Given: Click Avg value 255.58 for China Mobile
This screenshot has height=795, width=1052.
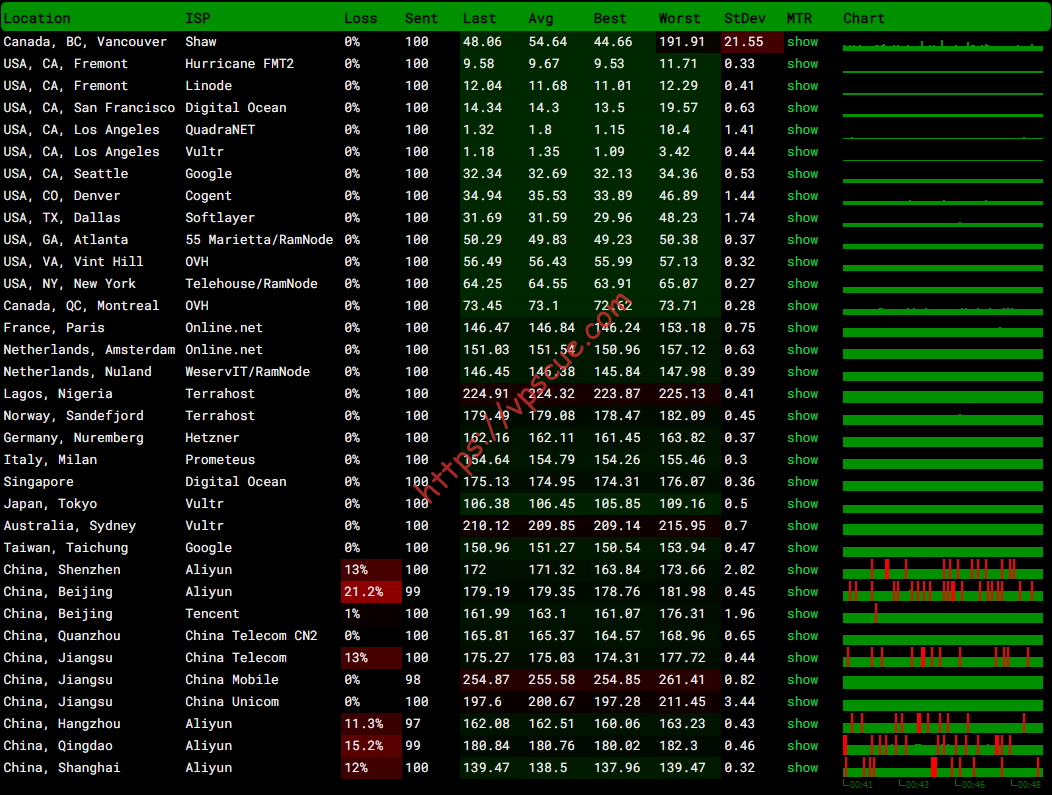Looking at the screenshot, I should coord(551,680).
